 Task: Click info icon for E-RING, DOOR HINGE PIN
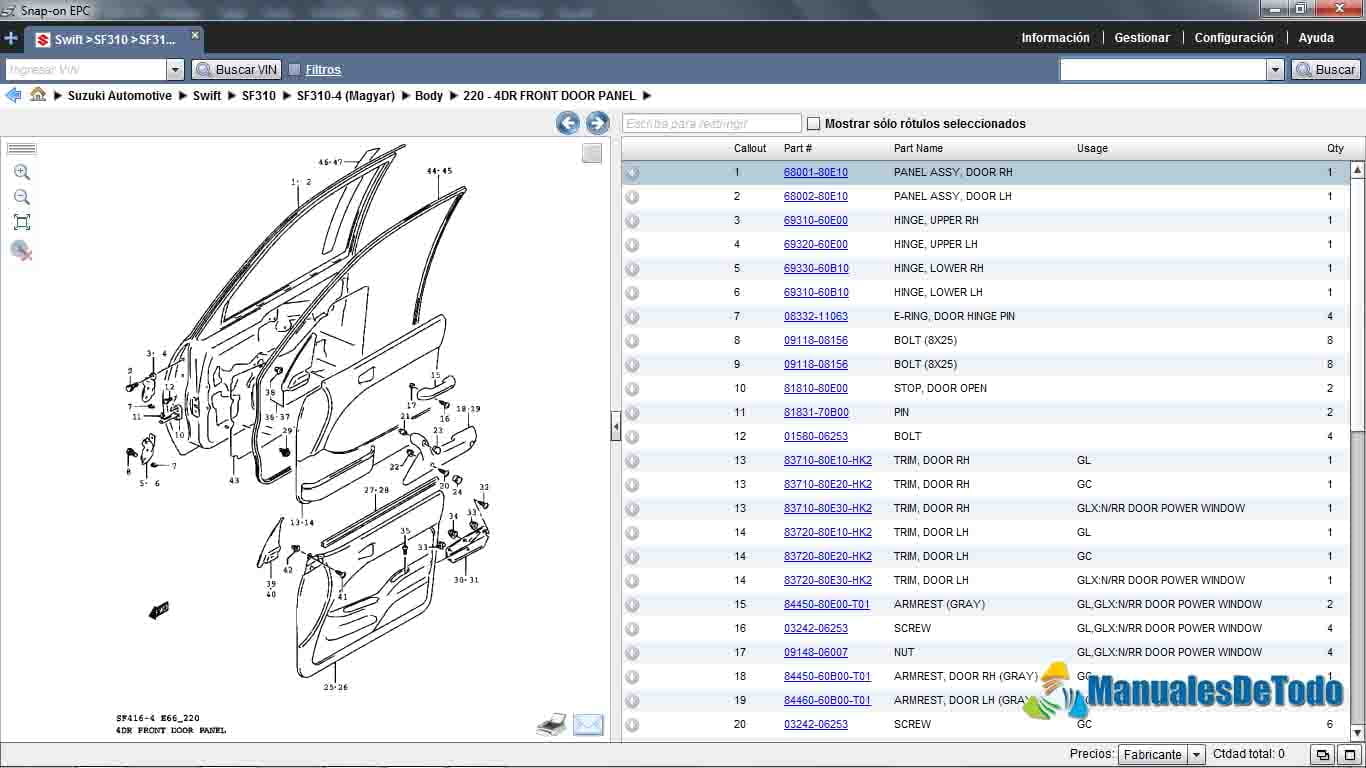(x=632, y=317)
